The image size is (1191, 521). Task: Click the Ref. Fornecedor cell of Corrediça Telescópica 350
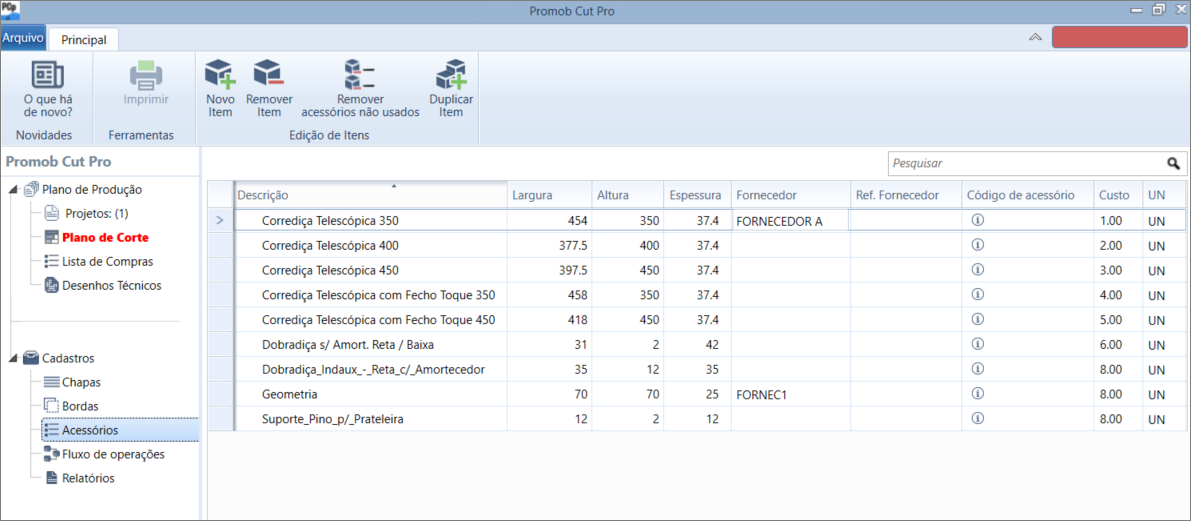(906, 221)
